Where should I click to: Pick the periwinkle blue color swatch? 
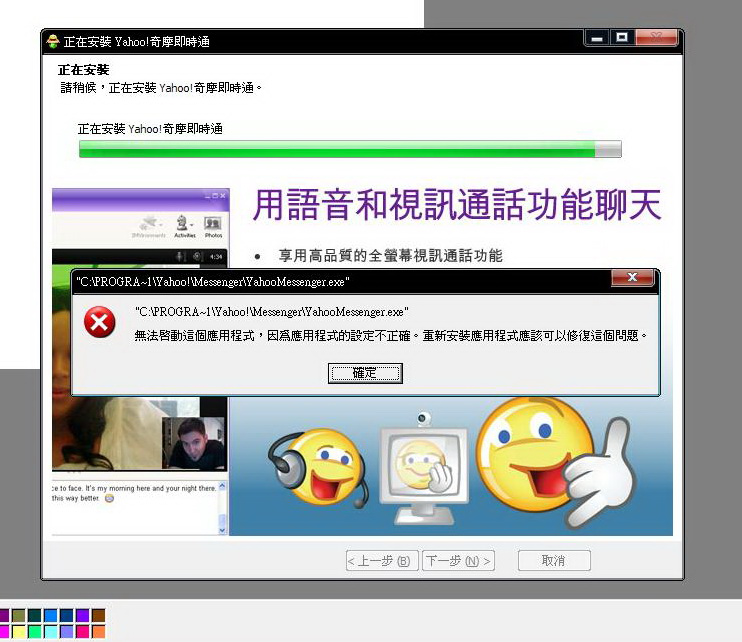67,632
